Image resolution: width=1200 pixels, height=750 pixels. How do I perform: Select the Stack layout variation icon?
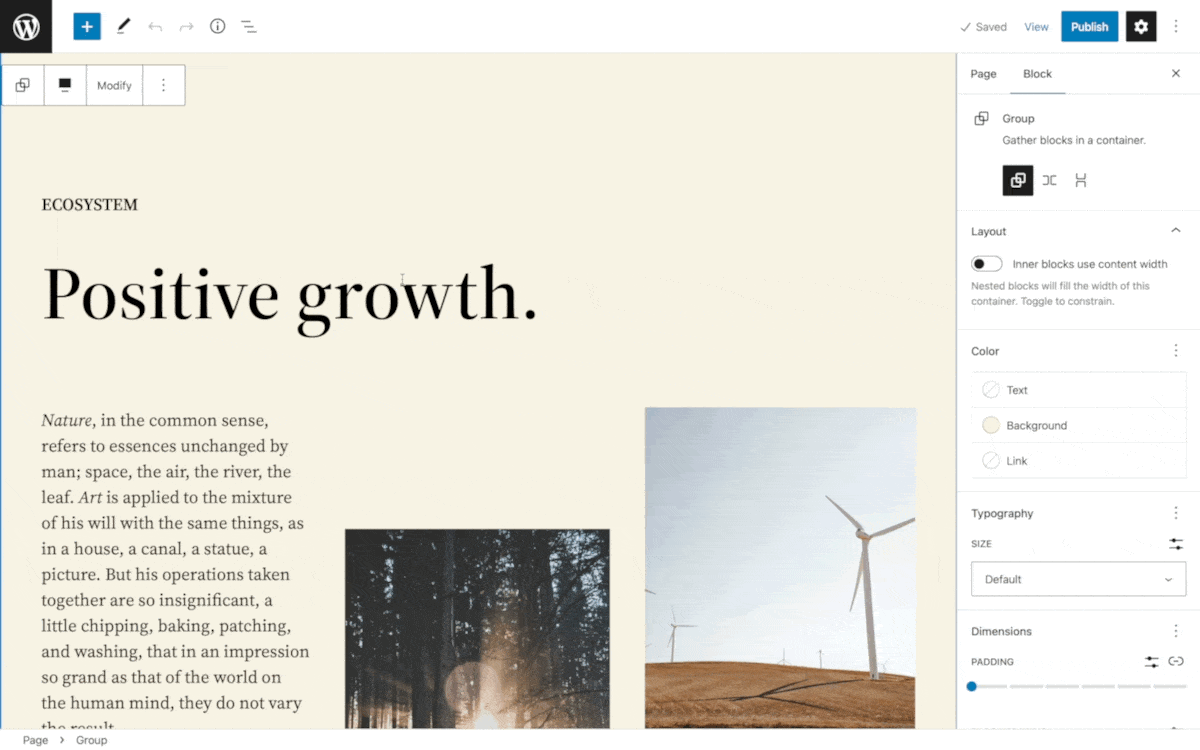pyautogui.click(x=1080, y=181)
